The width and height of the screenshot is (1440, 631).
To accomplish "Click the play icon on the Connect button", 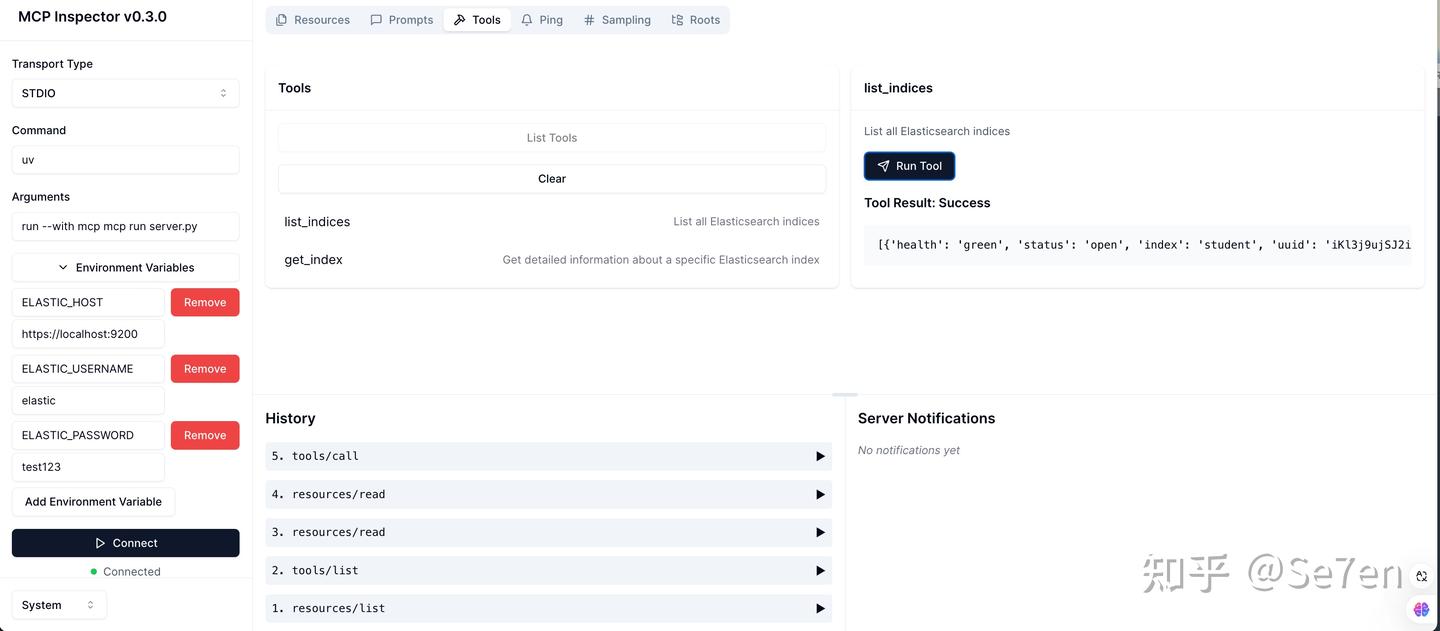I will point(99,543).
